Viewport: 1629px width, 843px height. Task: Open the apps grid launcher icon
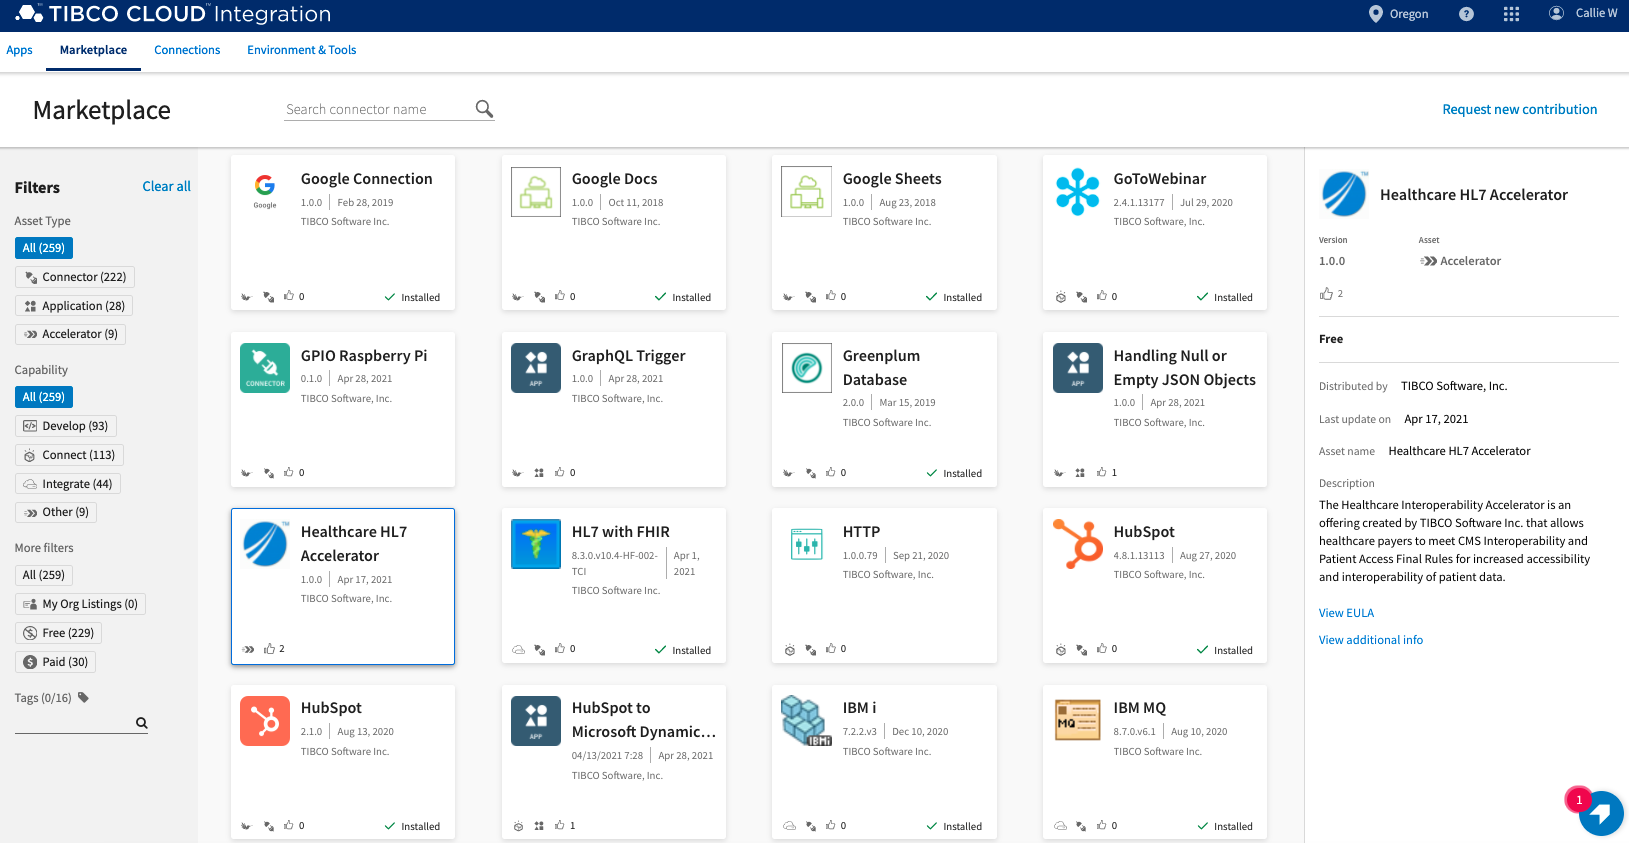(1511, 14)
